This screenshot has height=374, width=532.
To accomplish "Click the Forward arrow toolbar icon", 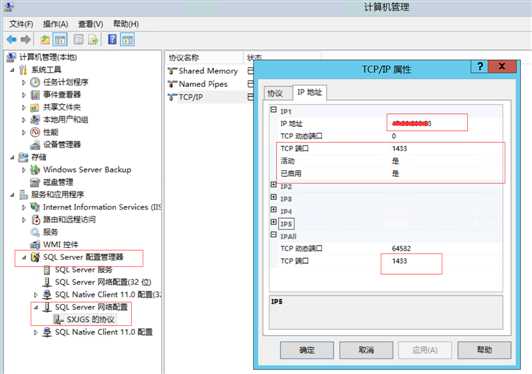I will tap(26, 40).
